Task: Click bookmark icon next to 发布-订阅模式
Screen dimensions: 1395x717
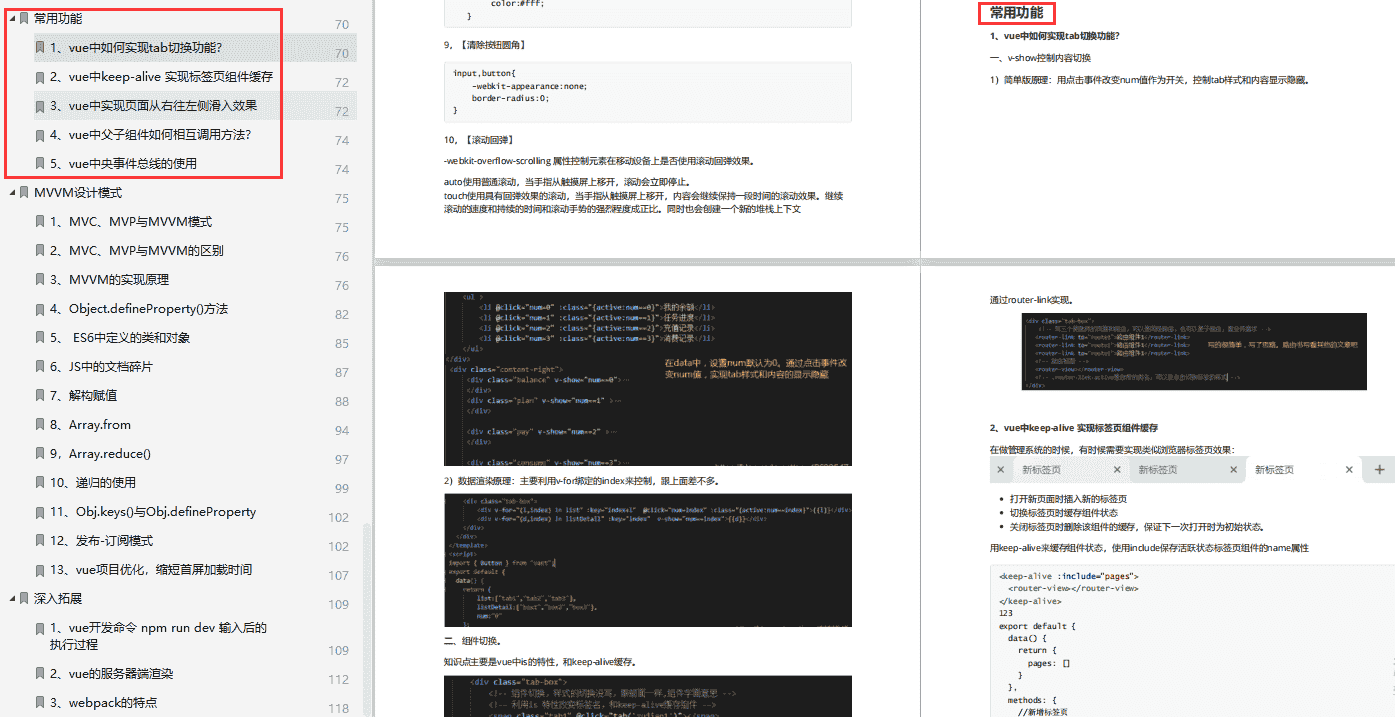Action: tap(40, 541)
